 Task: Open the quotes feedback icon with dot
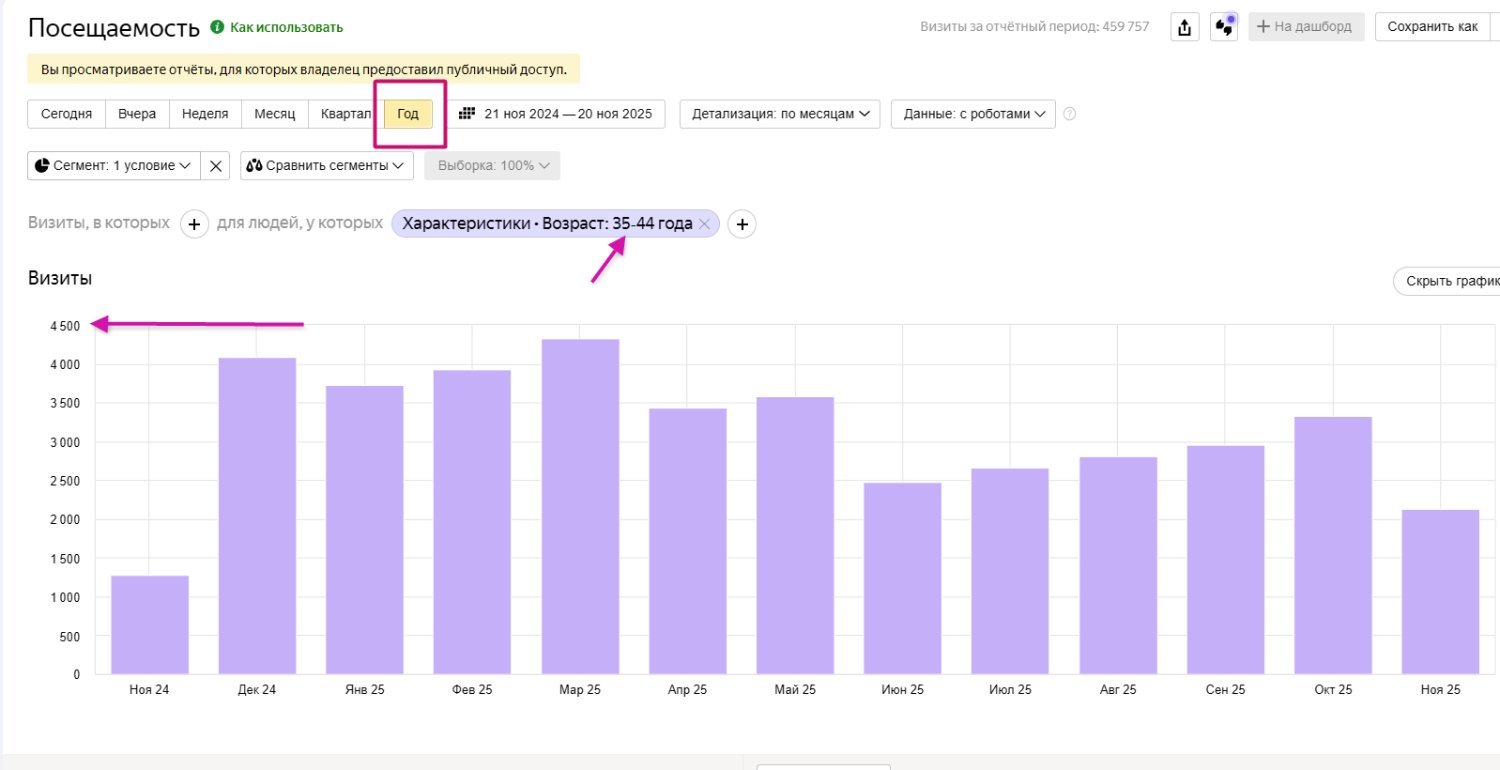click(1224, 27)
